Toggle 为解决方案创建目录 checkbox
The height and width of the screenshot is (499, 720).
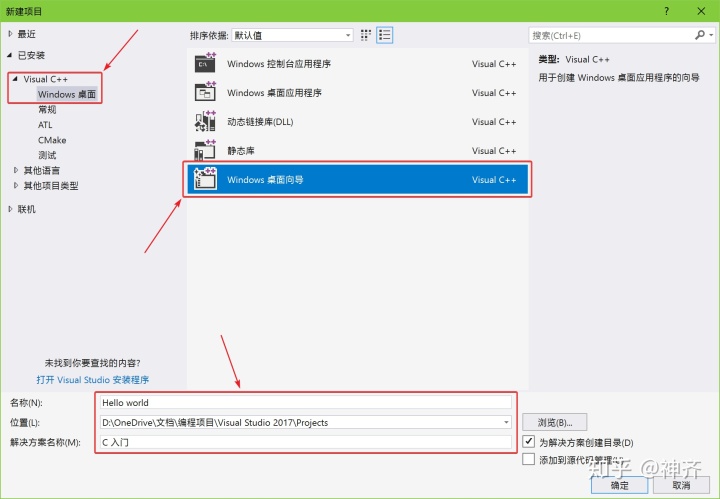click(529, 442)
